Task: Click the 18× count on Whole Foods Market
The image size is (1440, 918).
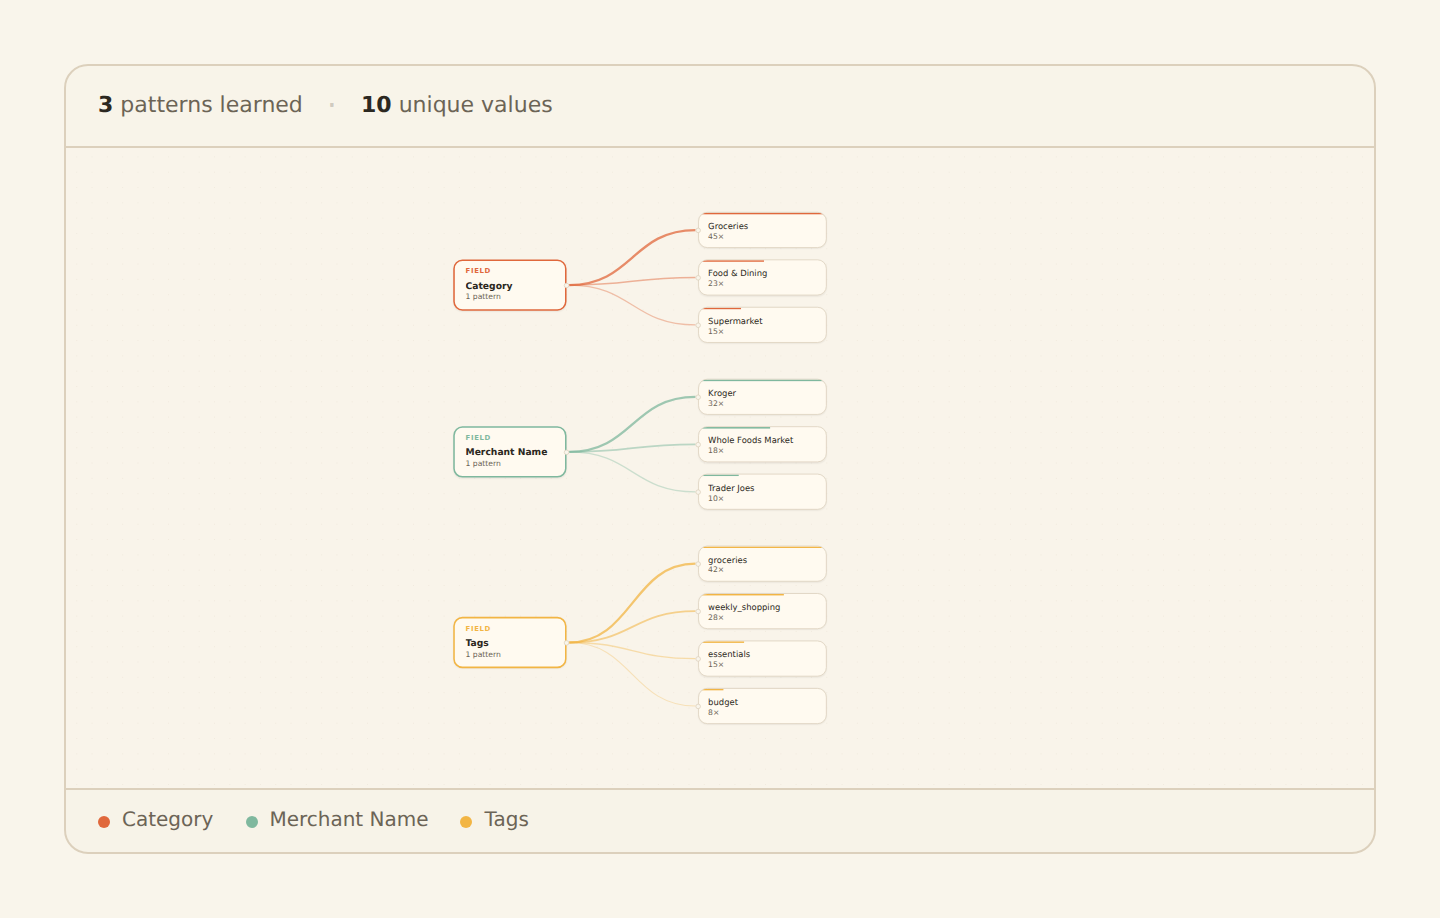Action: tap(716, 451)
